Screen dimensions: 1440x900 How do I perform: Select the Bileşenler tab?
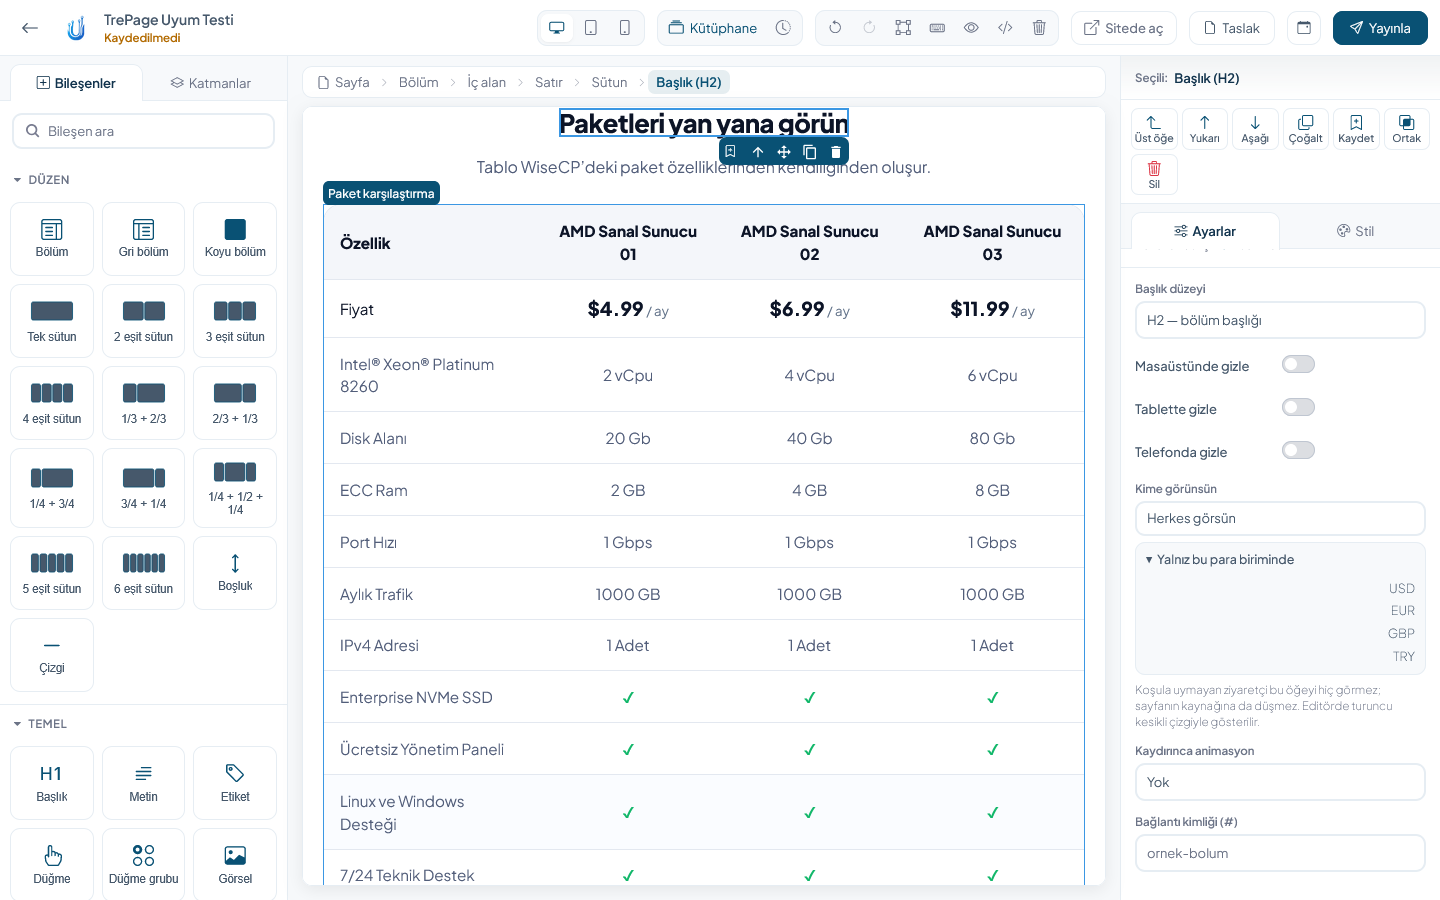pyautogui.click(x=76, y=83)
